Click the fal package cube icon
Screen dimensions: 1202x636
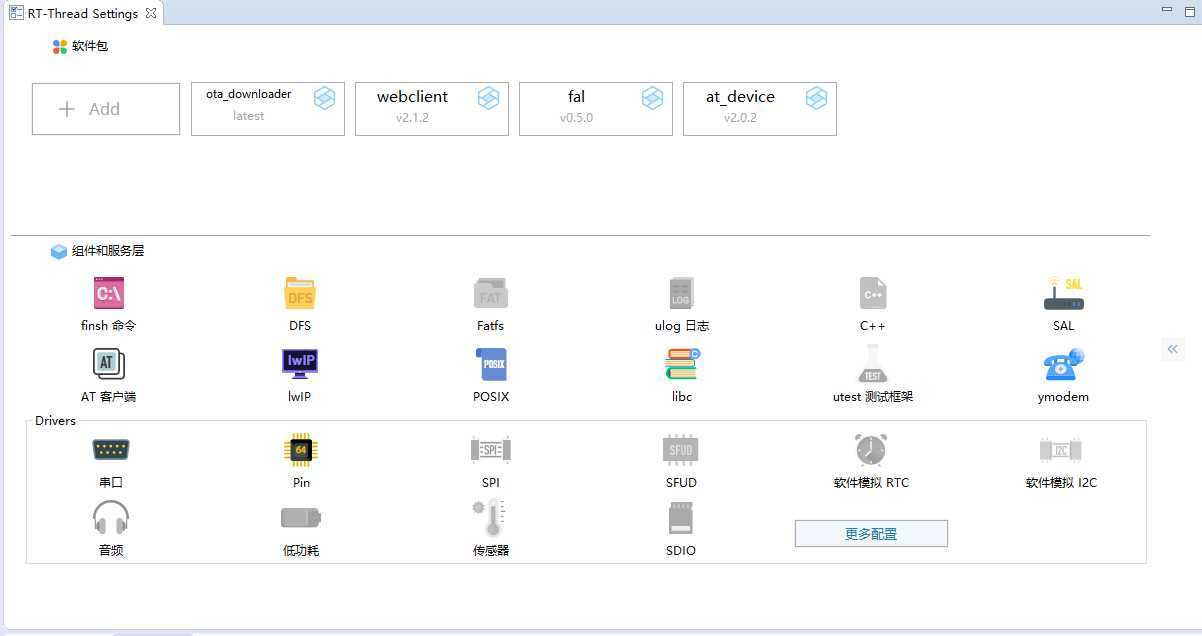pyautogui.click(x=652, y=98)
